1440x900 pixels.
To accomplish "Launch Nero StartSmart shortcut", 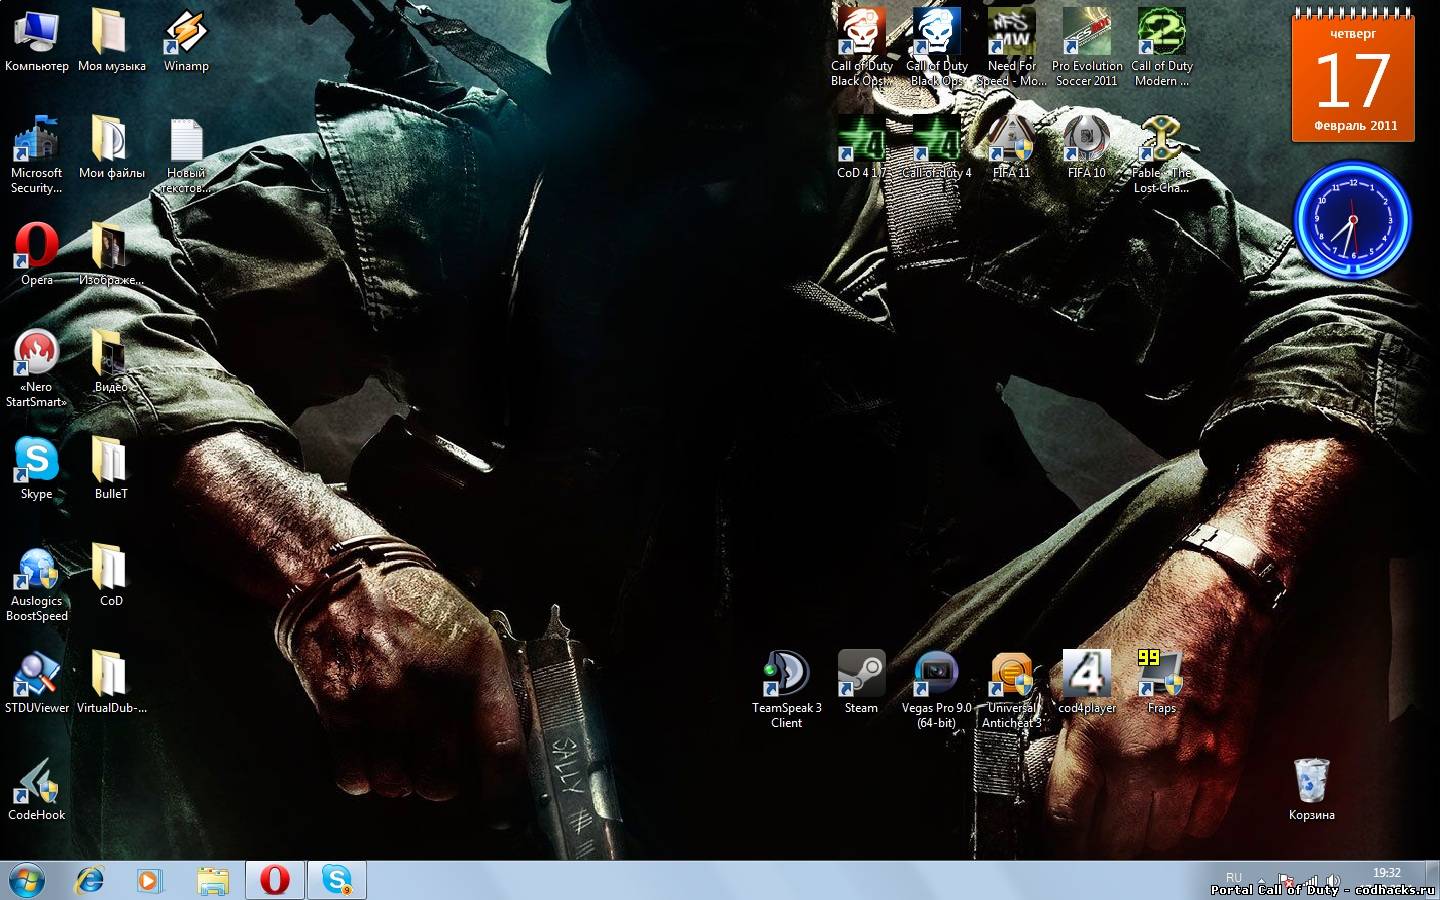I will coord(37,369).
